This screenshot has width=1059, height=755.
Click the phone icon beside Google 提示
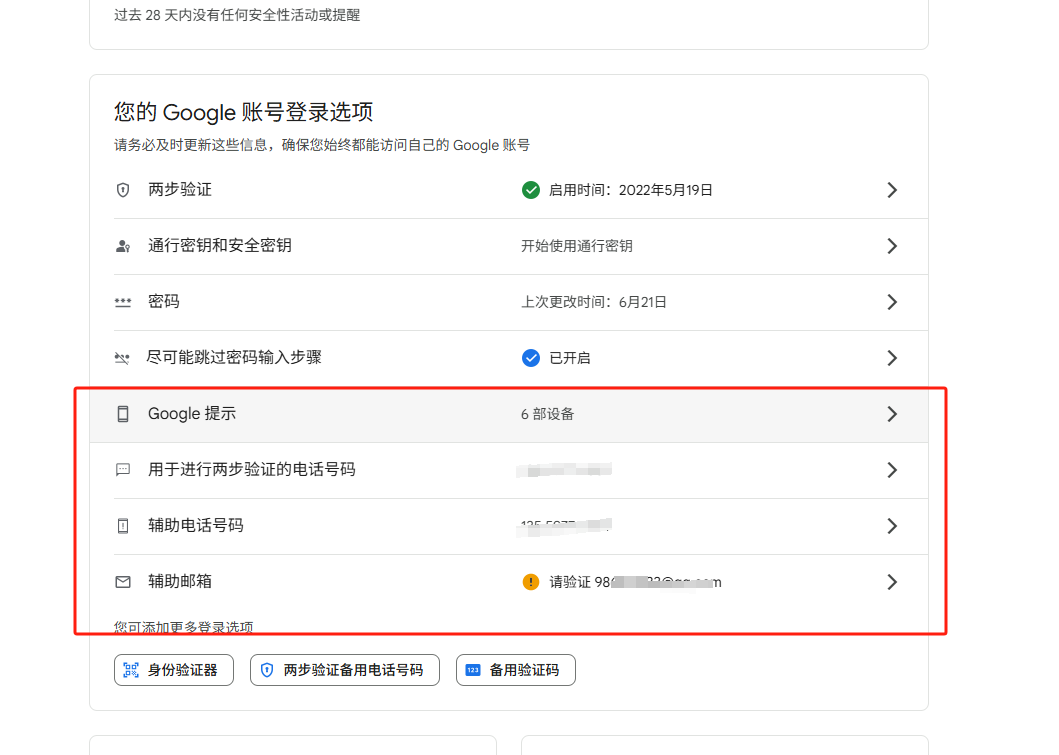pyautogui.click(x=123, y=414)
